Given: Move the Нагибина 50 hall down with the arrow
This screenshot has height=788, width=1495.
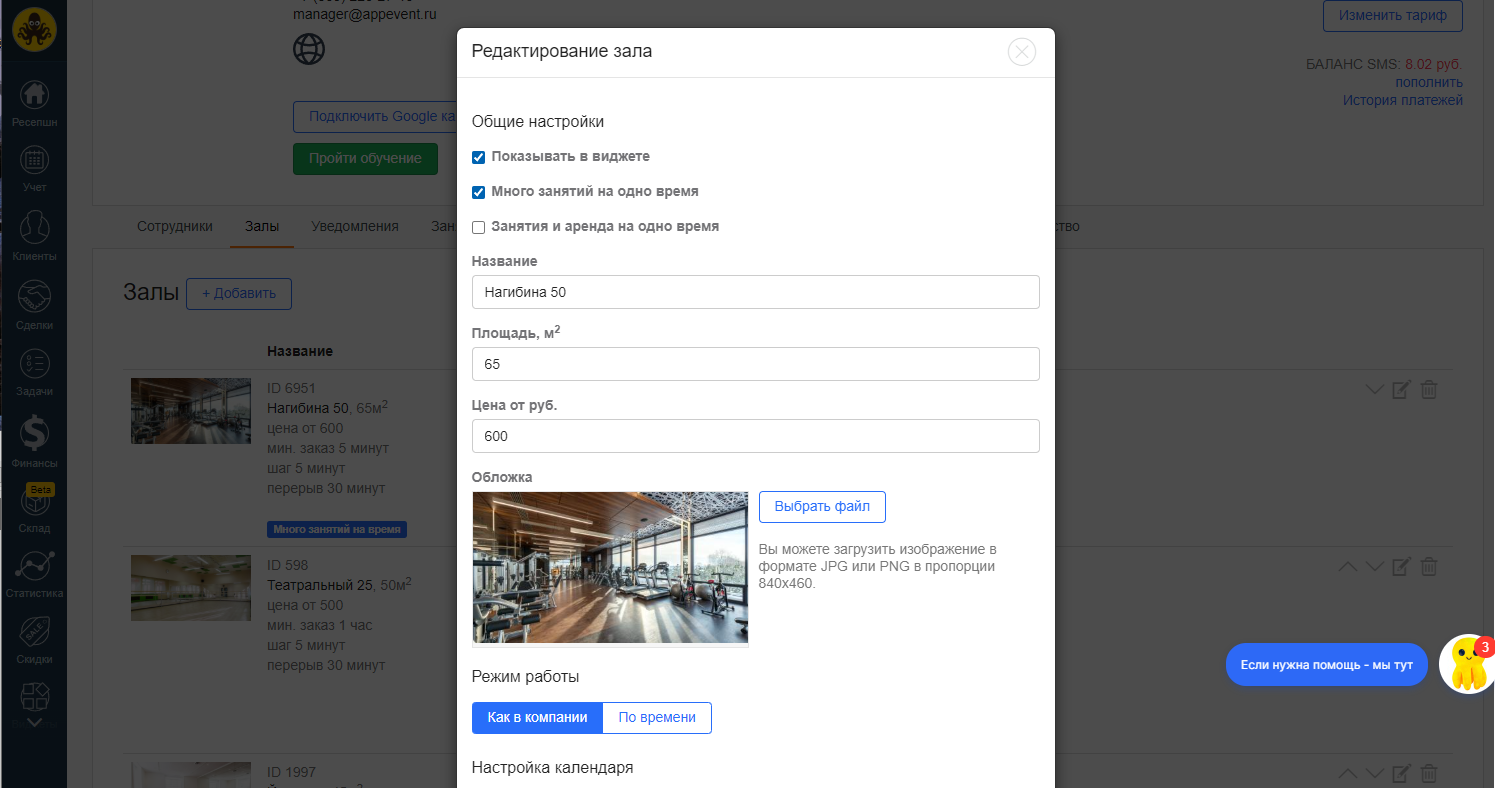Looking at the screenshot, I should pyautogui.click(x=1374, y=390).
